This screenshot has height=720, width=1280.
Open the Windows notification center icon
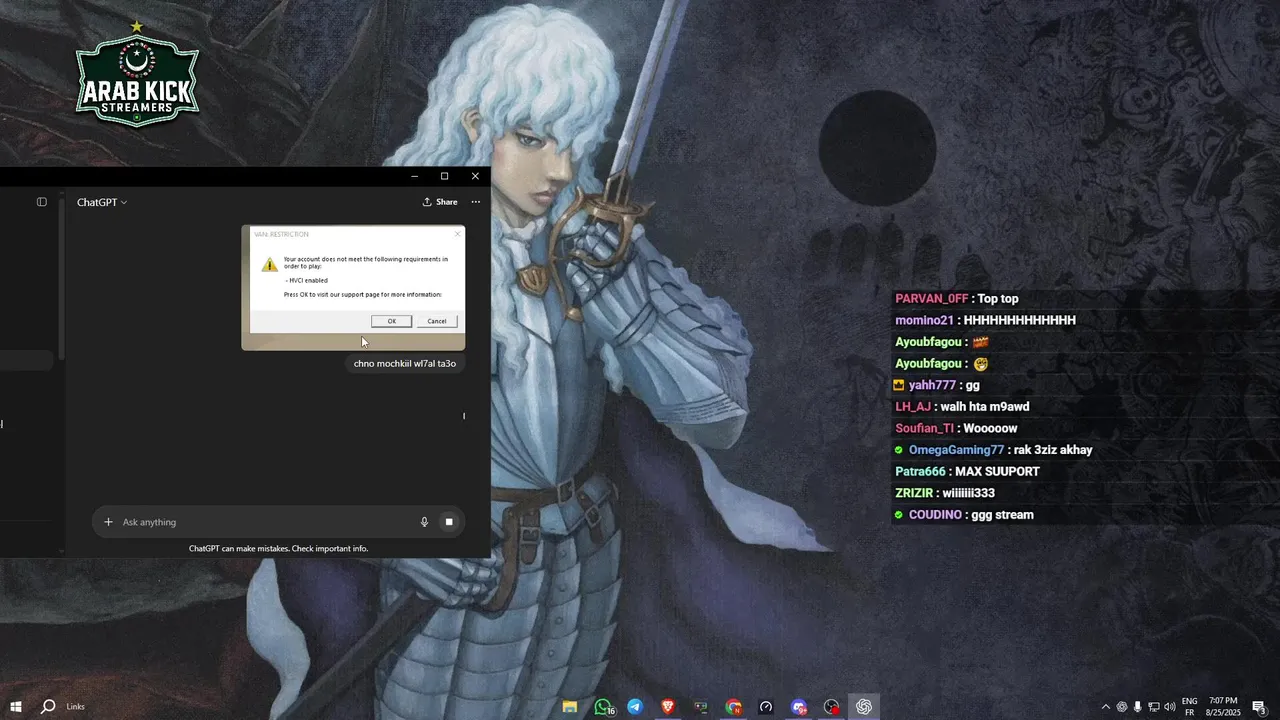click(x=1260, y=707)
